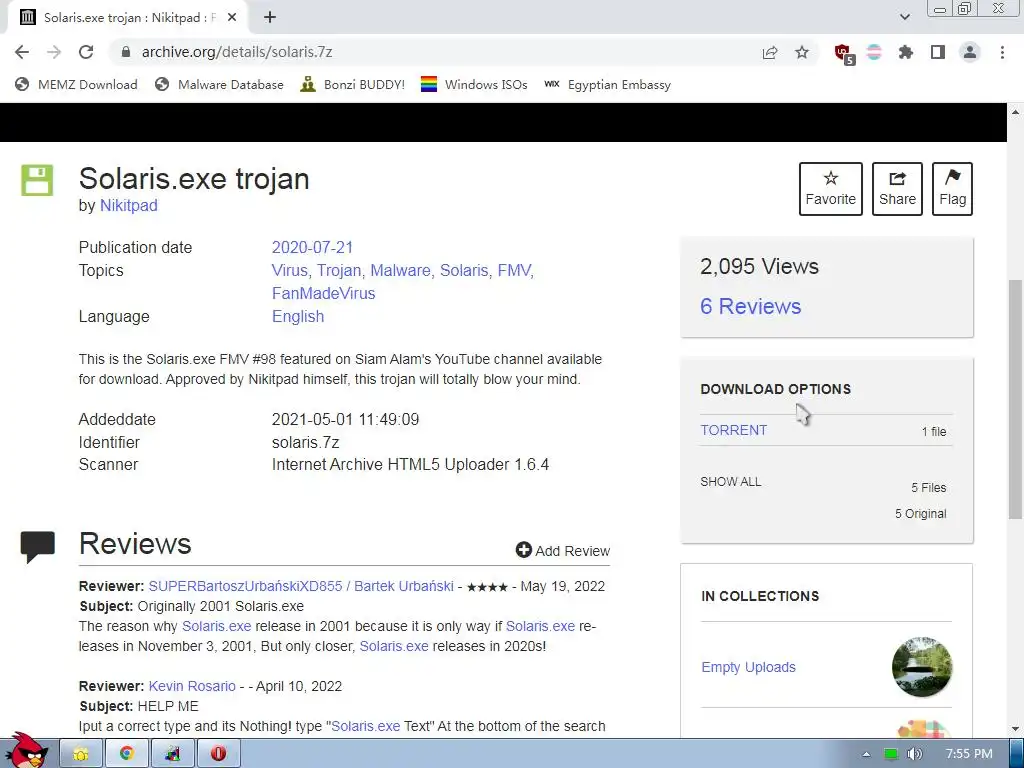This screenshot has width=1024, height=768.
Task: Open the Bonzi BUDDY! bookmark
Action: (353, 85)
